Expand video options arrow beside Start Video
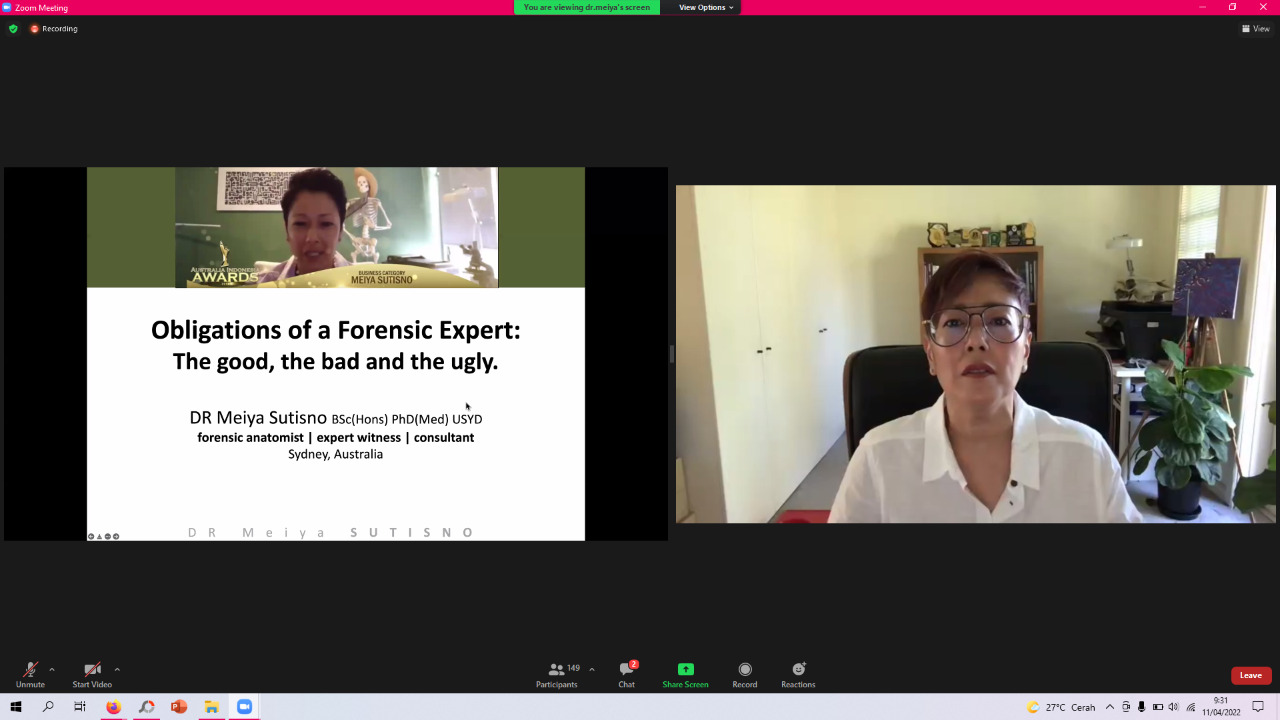This screenshot has width=1280, height=720. (117, 669)
